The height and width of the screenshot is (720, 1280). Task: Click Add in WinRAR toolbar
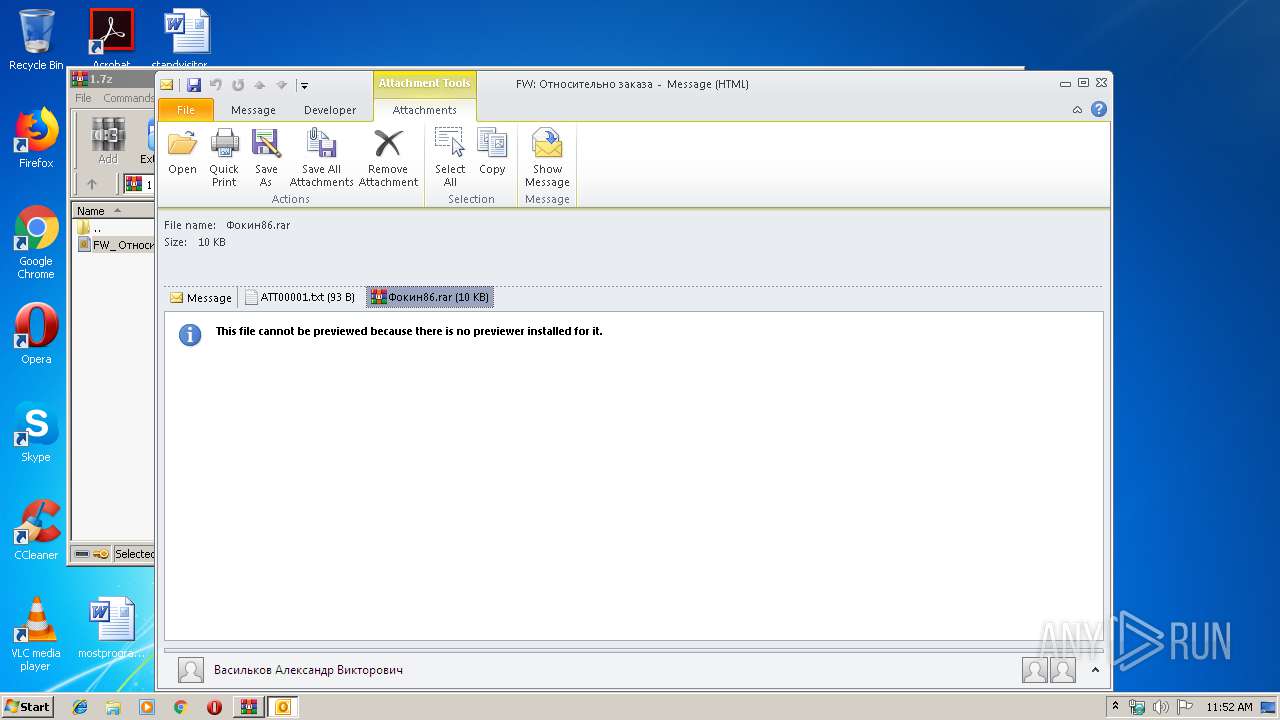click(x=107, y=141)
